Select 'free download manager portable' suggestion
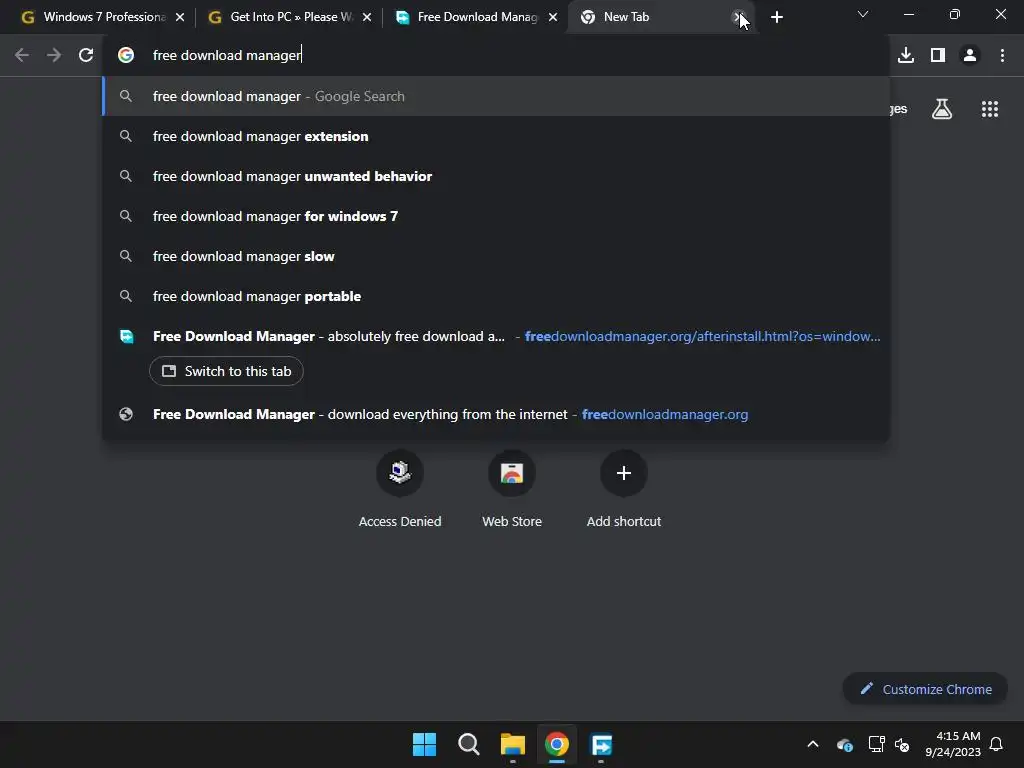 coord(496,296)
